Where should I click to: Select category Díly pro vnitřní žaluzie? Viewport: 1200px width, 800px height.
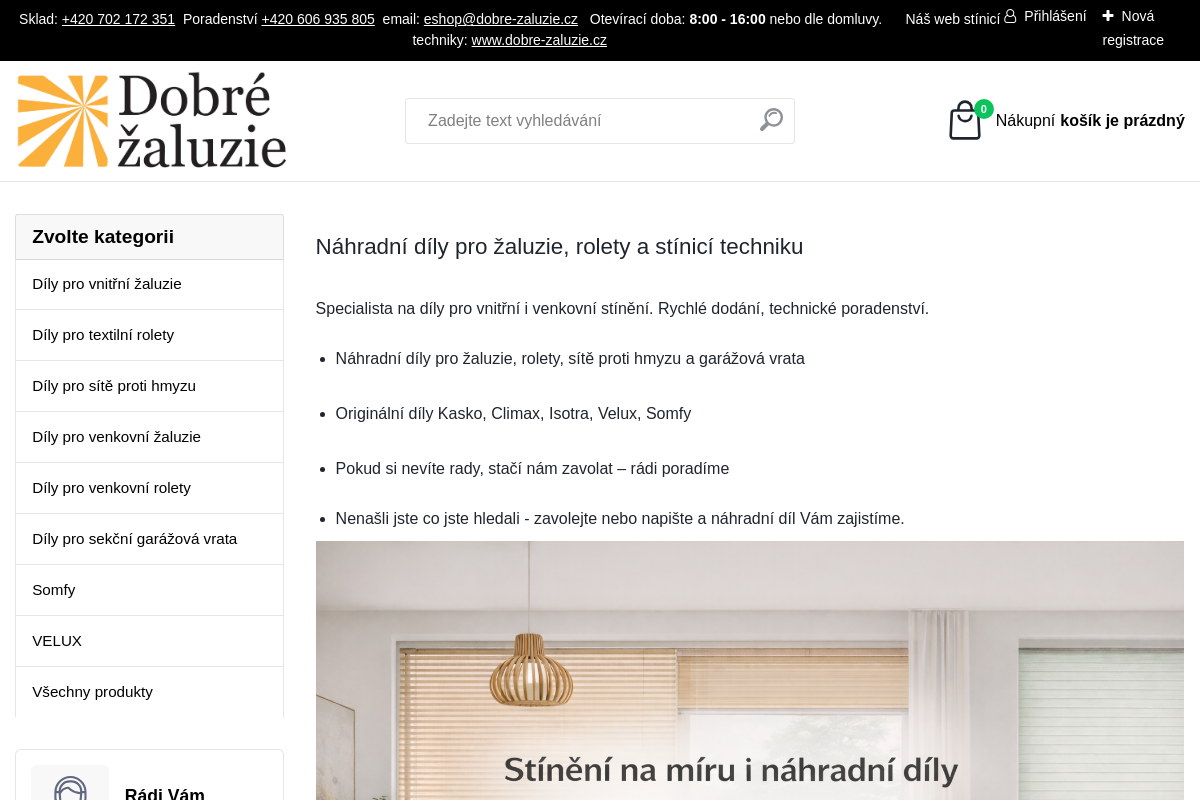point(107,284)
